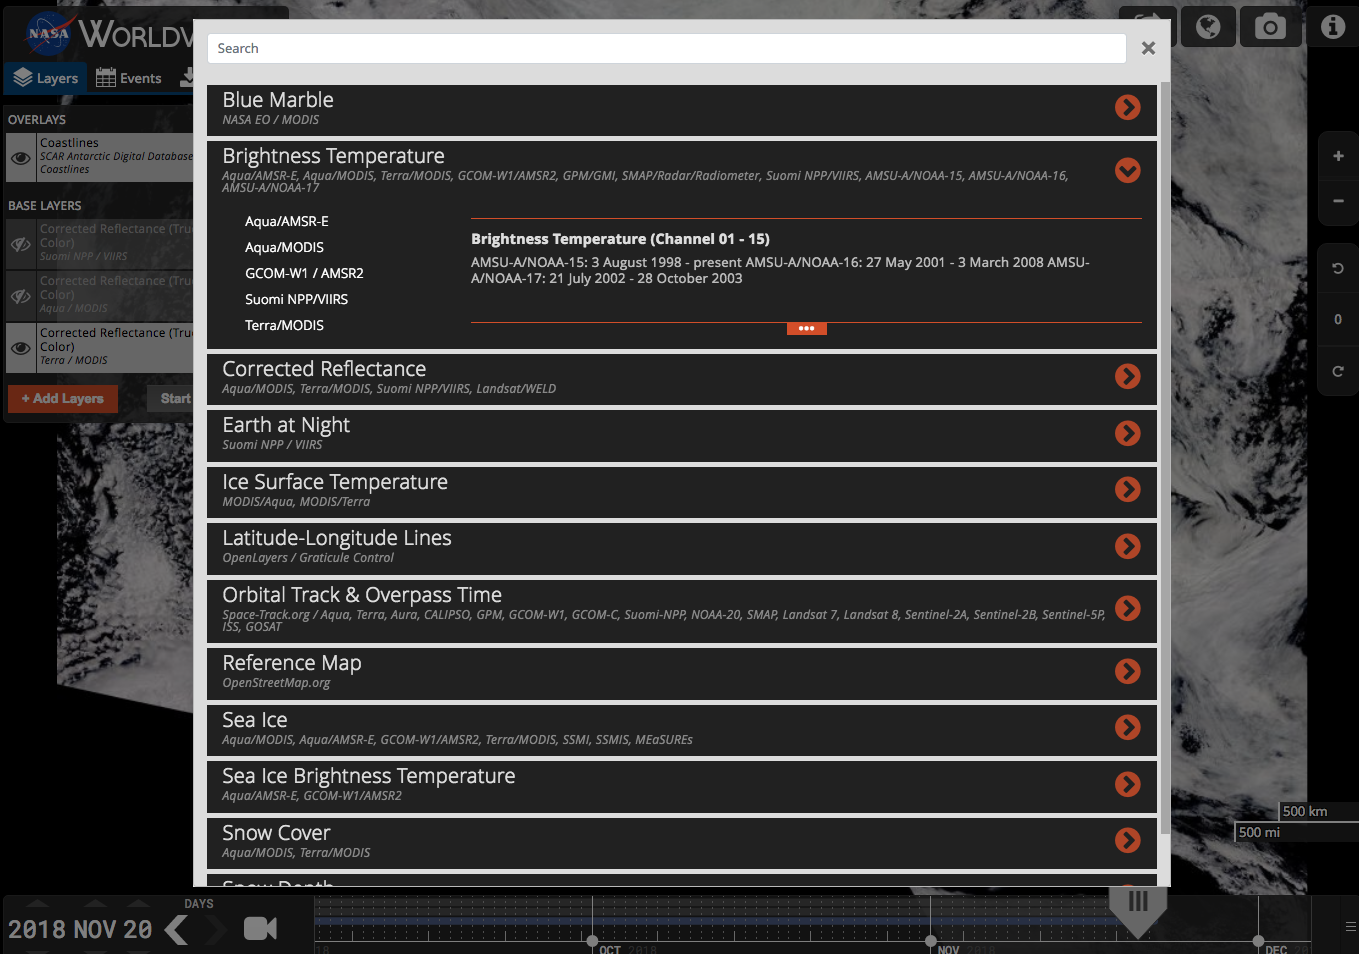Rotate the map counterclockwise
The image size is (1359, 954).
pos(1337,267)
